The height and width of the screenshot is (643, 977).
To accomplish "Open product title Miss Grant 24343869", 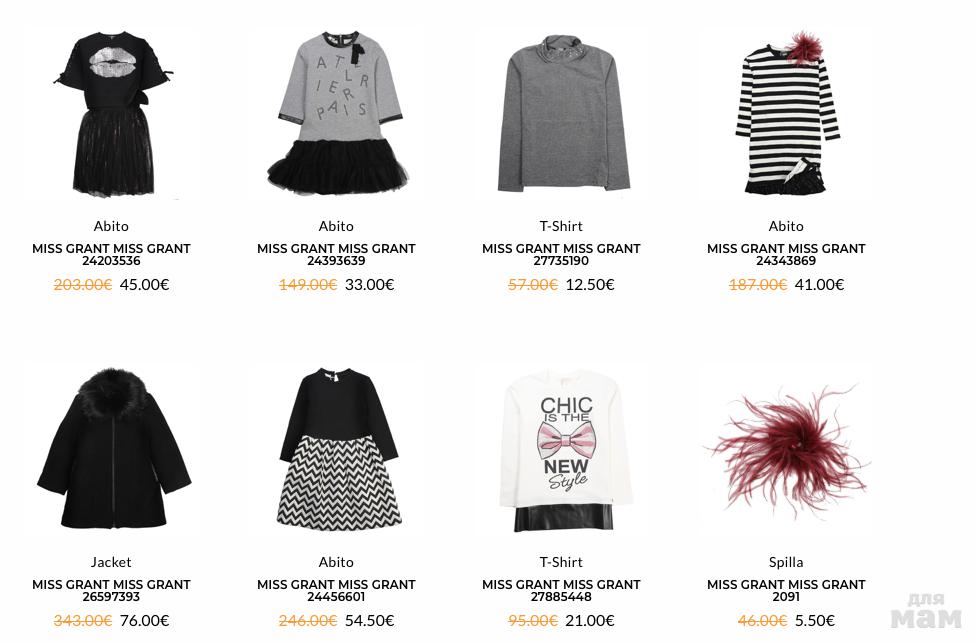I will pyautogui.click(x=786, y=254).
